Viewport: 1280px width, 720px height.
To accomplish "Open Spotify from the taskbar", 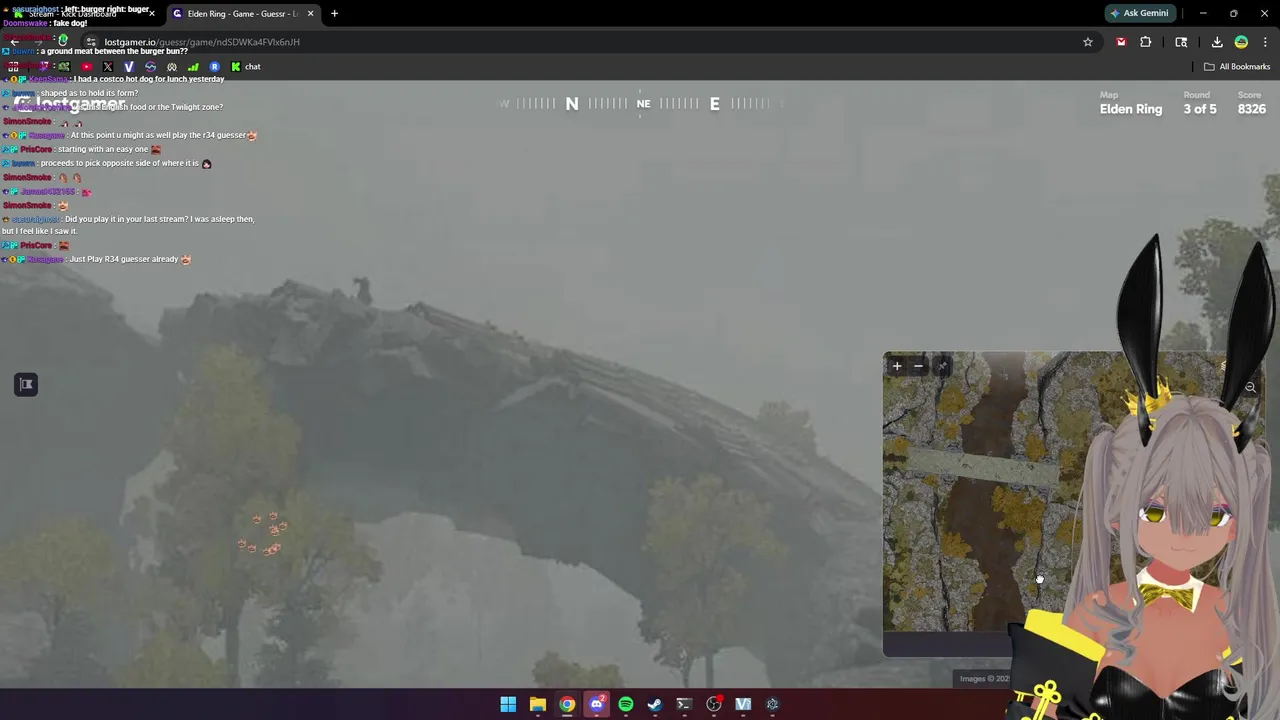I will click(626, 704).
